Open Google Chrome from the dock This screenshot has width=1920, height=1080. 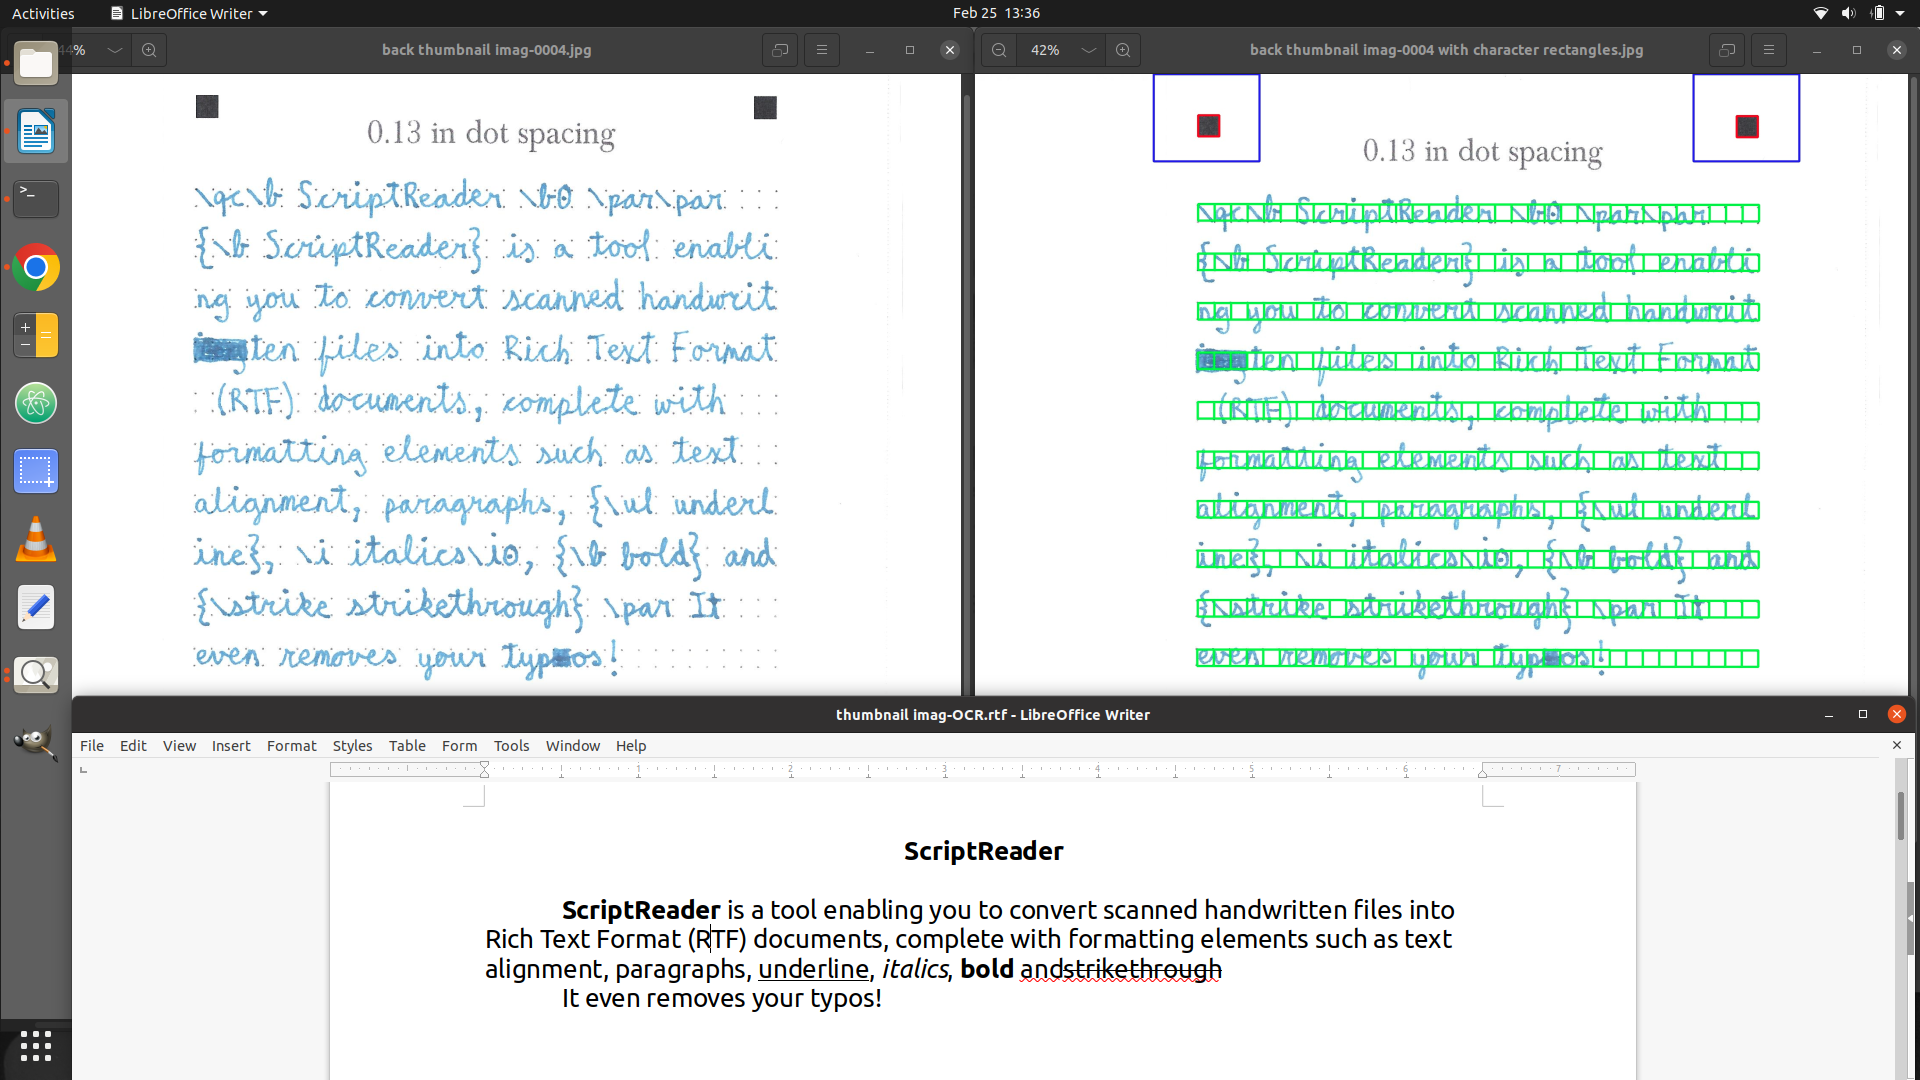[36, 268]
